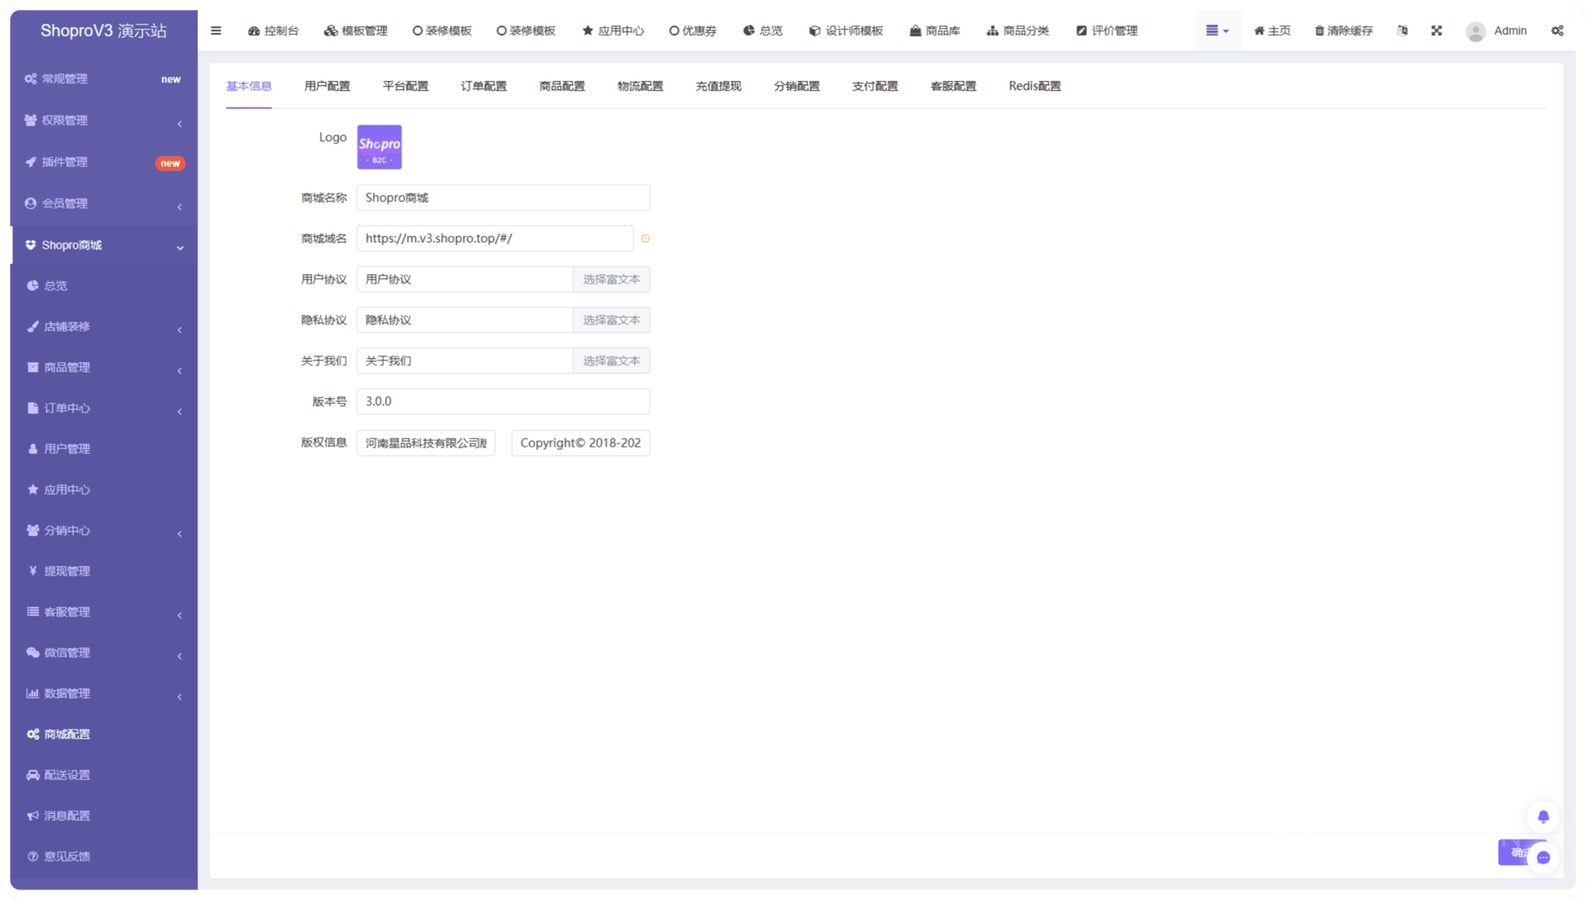This screenshot has width=1586, height=900.
Task: Collapse the Shopro商城 sidebar menu
Action: [103, 245]
